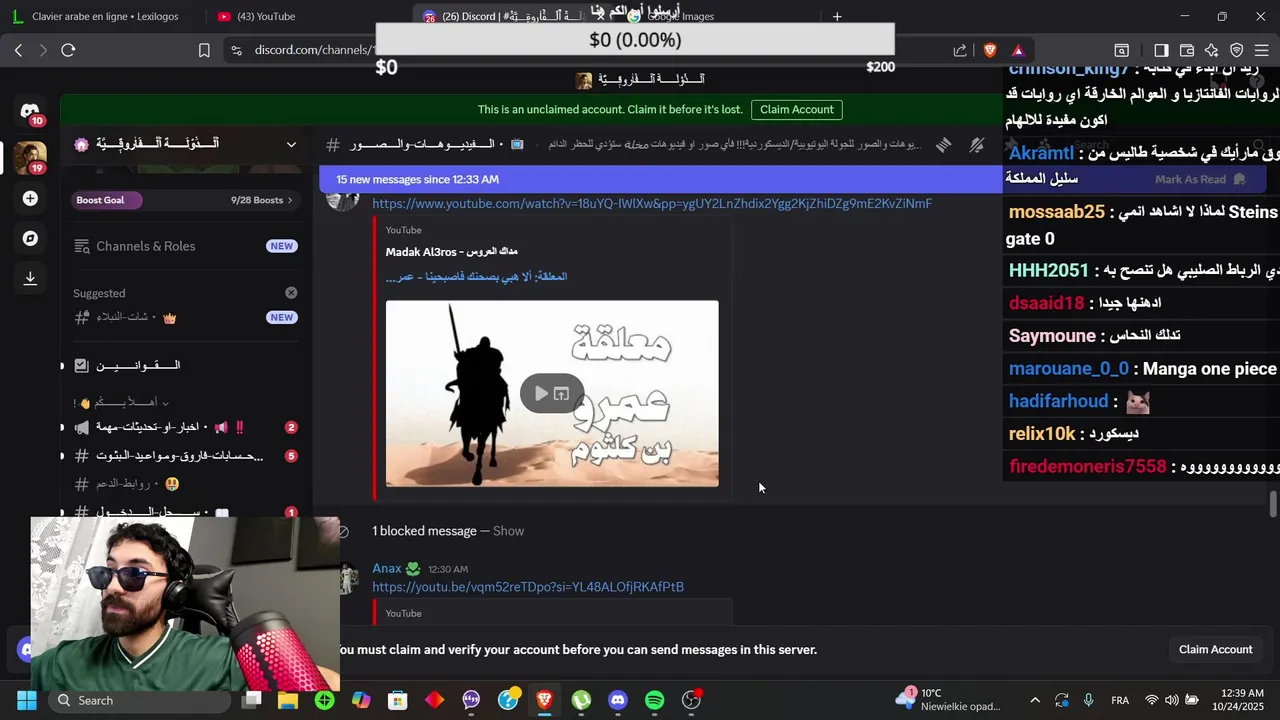1280x720 pixels.
Task: Click Claim Account button at bottom right
Action: pyautogui.click(x=1215, y=649)
